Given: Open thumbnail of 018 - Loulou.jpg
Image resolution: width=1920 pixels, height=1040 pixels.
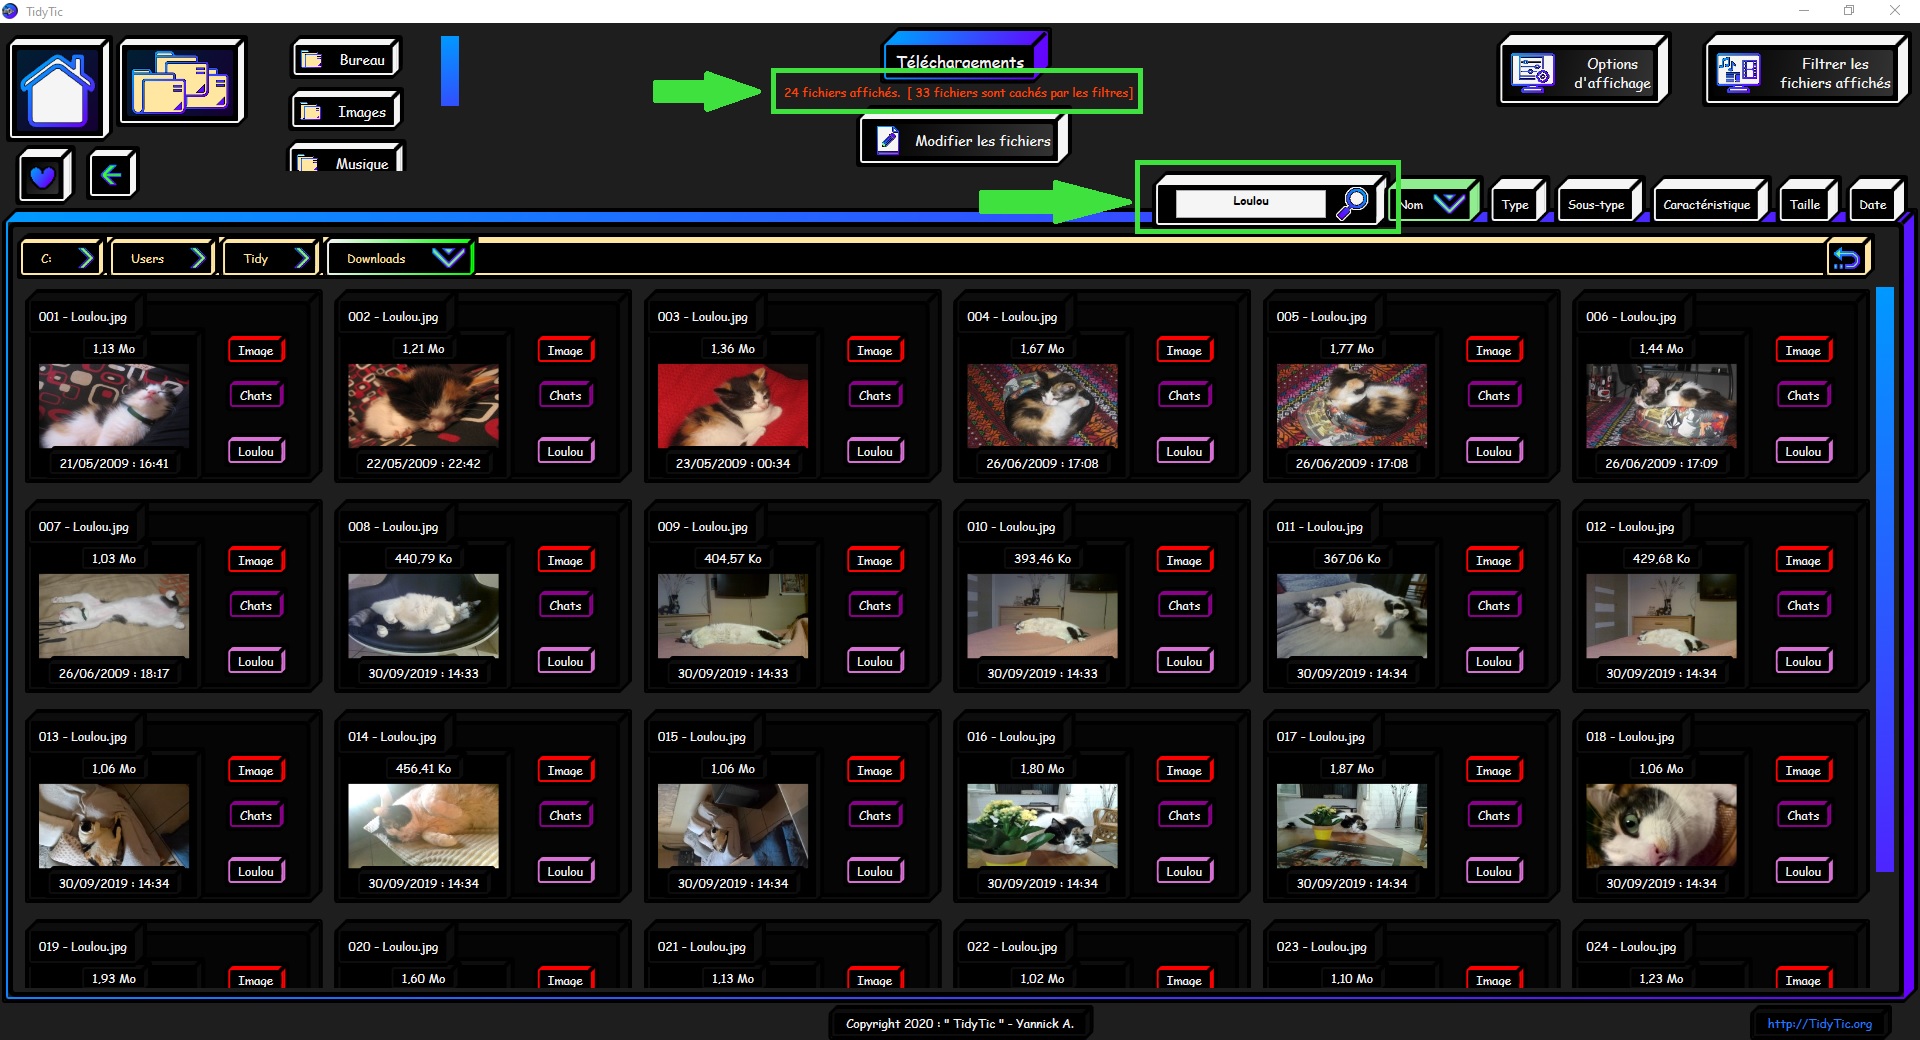Looking at the screenshot, I should click(1661, 825).
